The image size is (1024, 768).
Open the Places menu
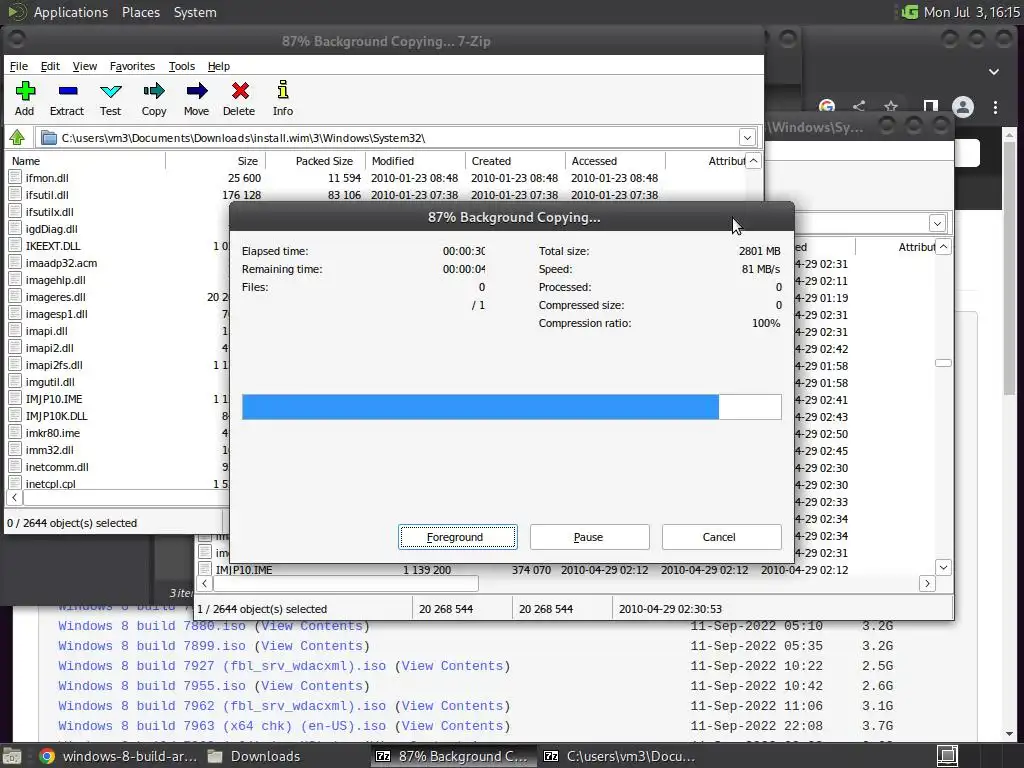[140, 12]
